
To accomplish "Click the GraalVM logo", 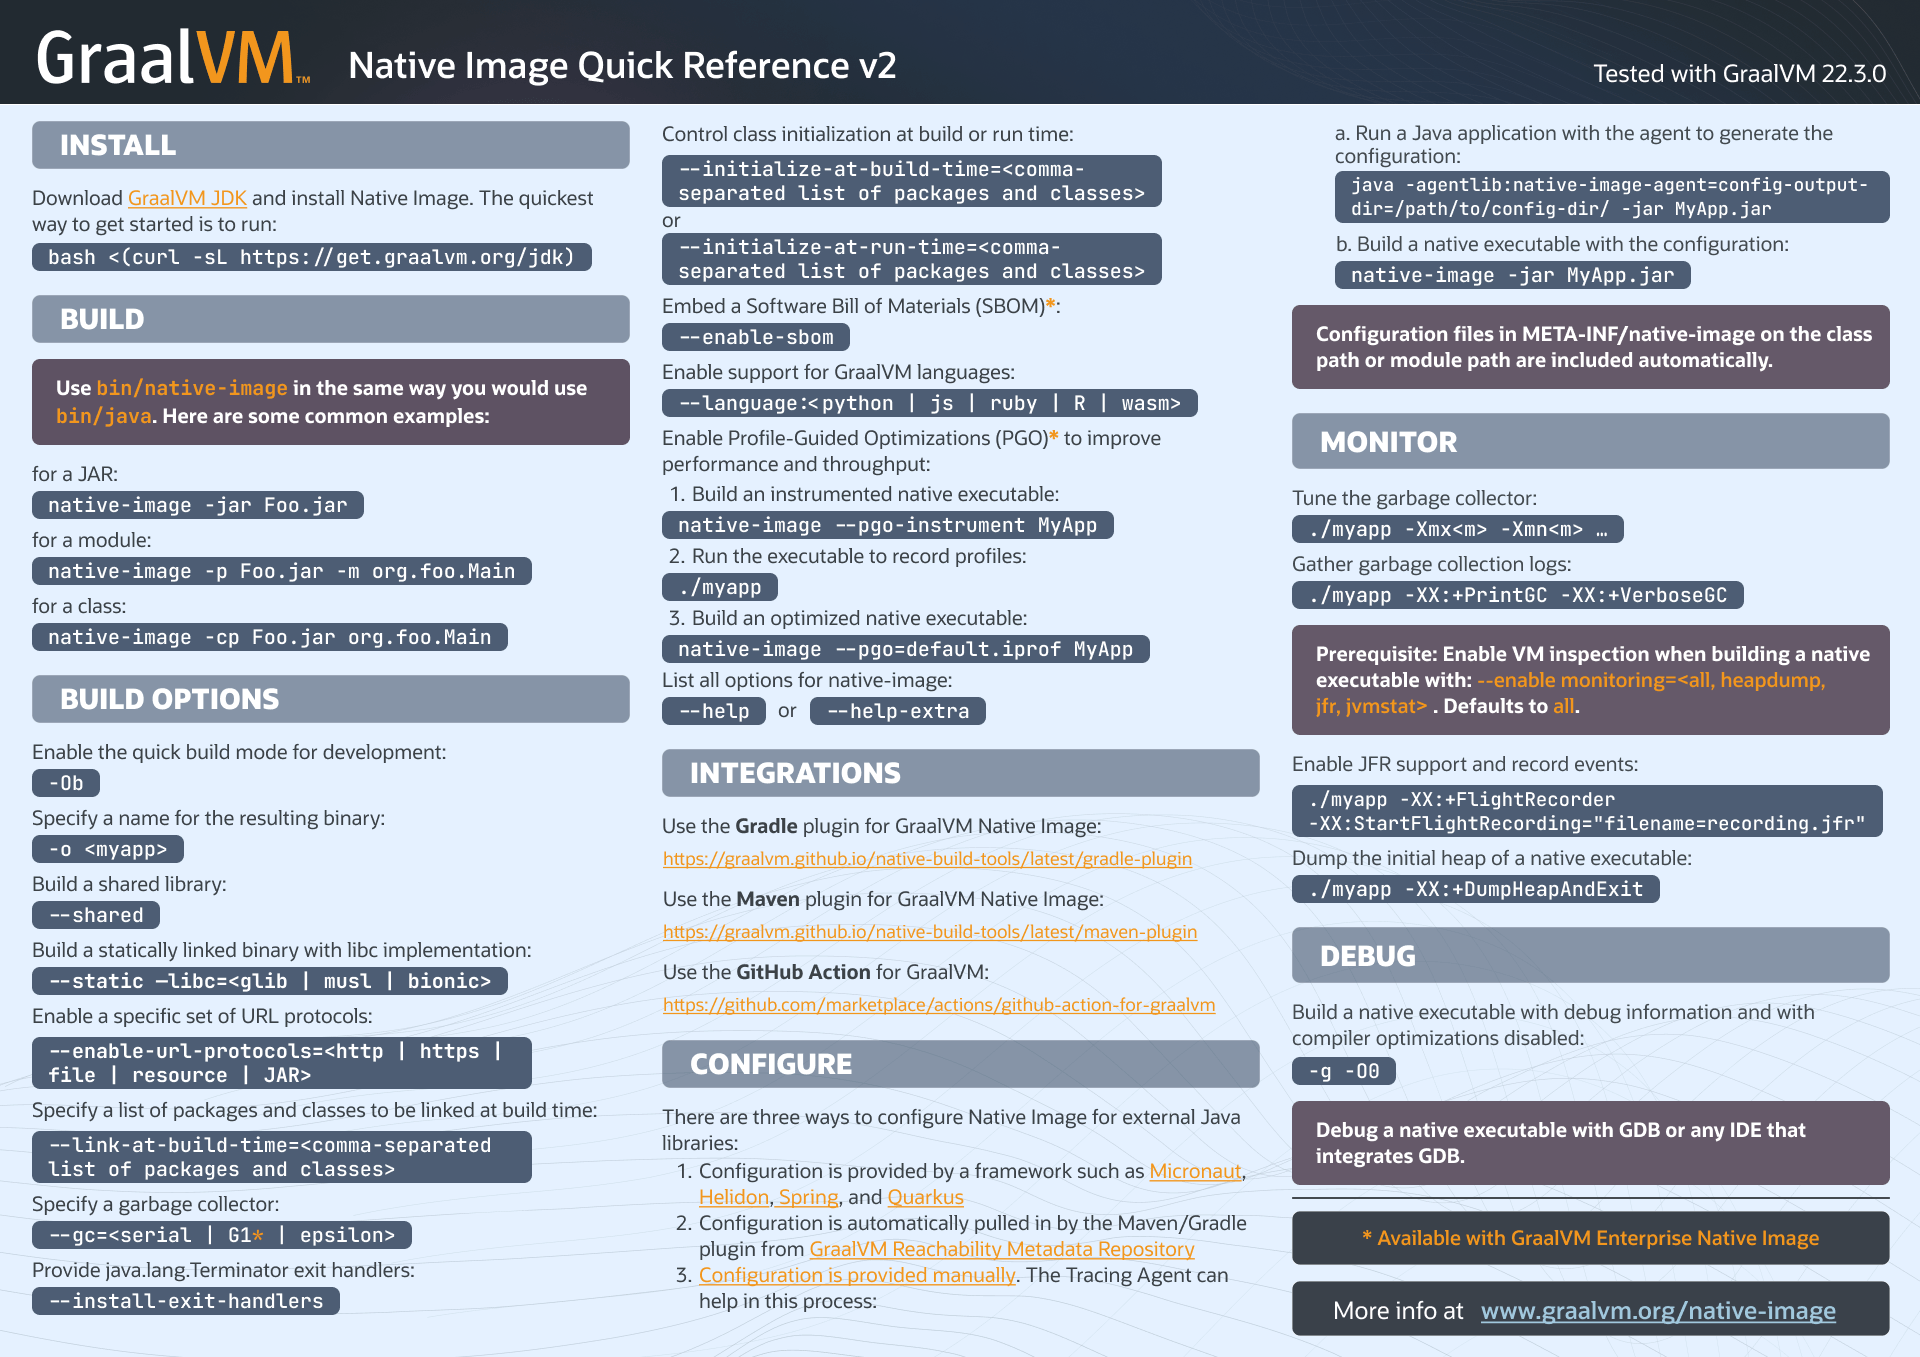I will pos(172,58).
